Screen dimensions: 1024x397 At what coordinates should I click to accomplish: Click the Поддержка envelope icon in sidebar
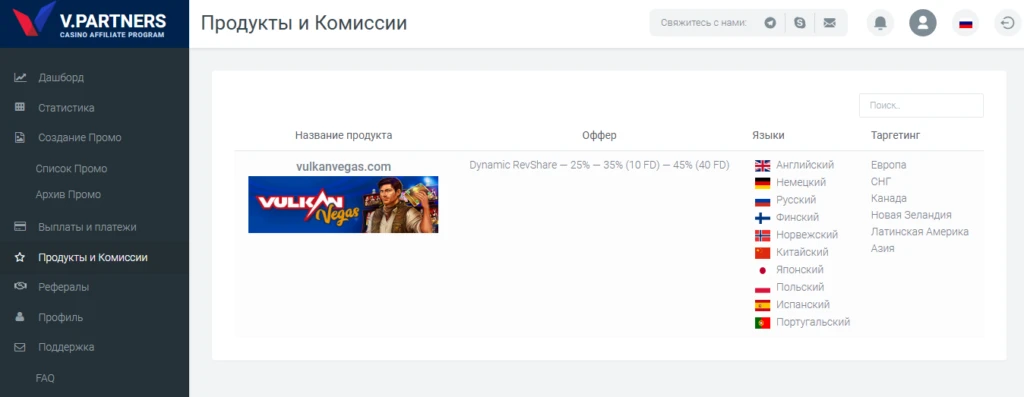coord(20,347)
